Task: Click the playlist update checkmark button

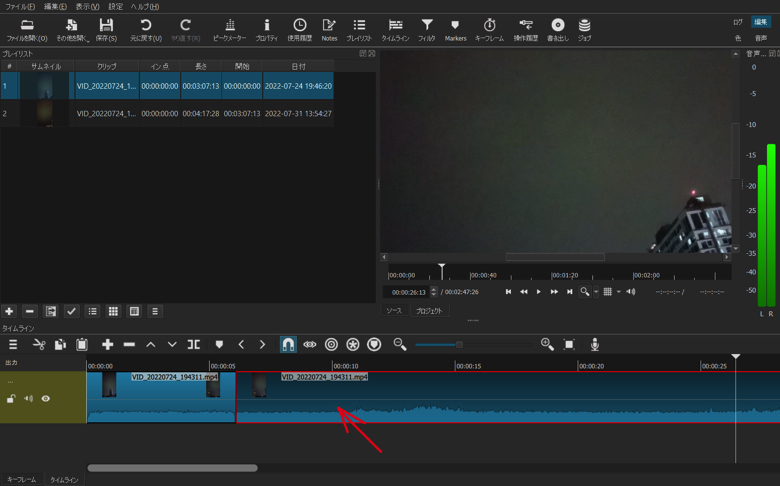Action: point(71,311)
